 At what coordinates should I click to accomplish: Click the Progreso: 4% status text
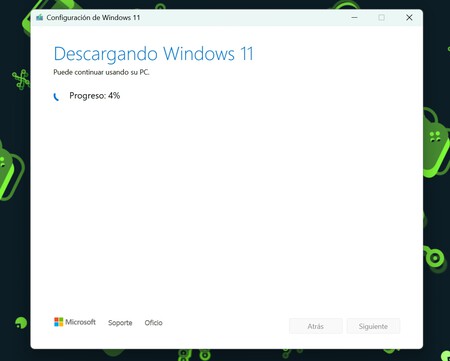(x=95, y=96)
